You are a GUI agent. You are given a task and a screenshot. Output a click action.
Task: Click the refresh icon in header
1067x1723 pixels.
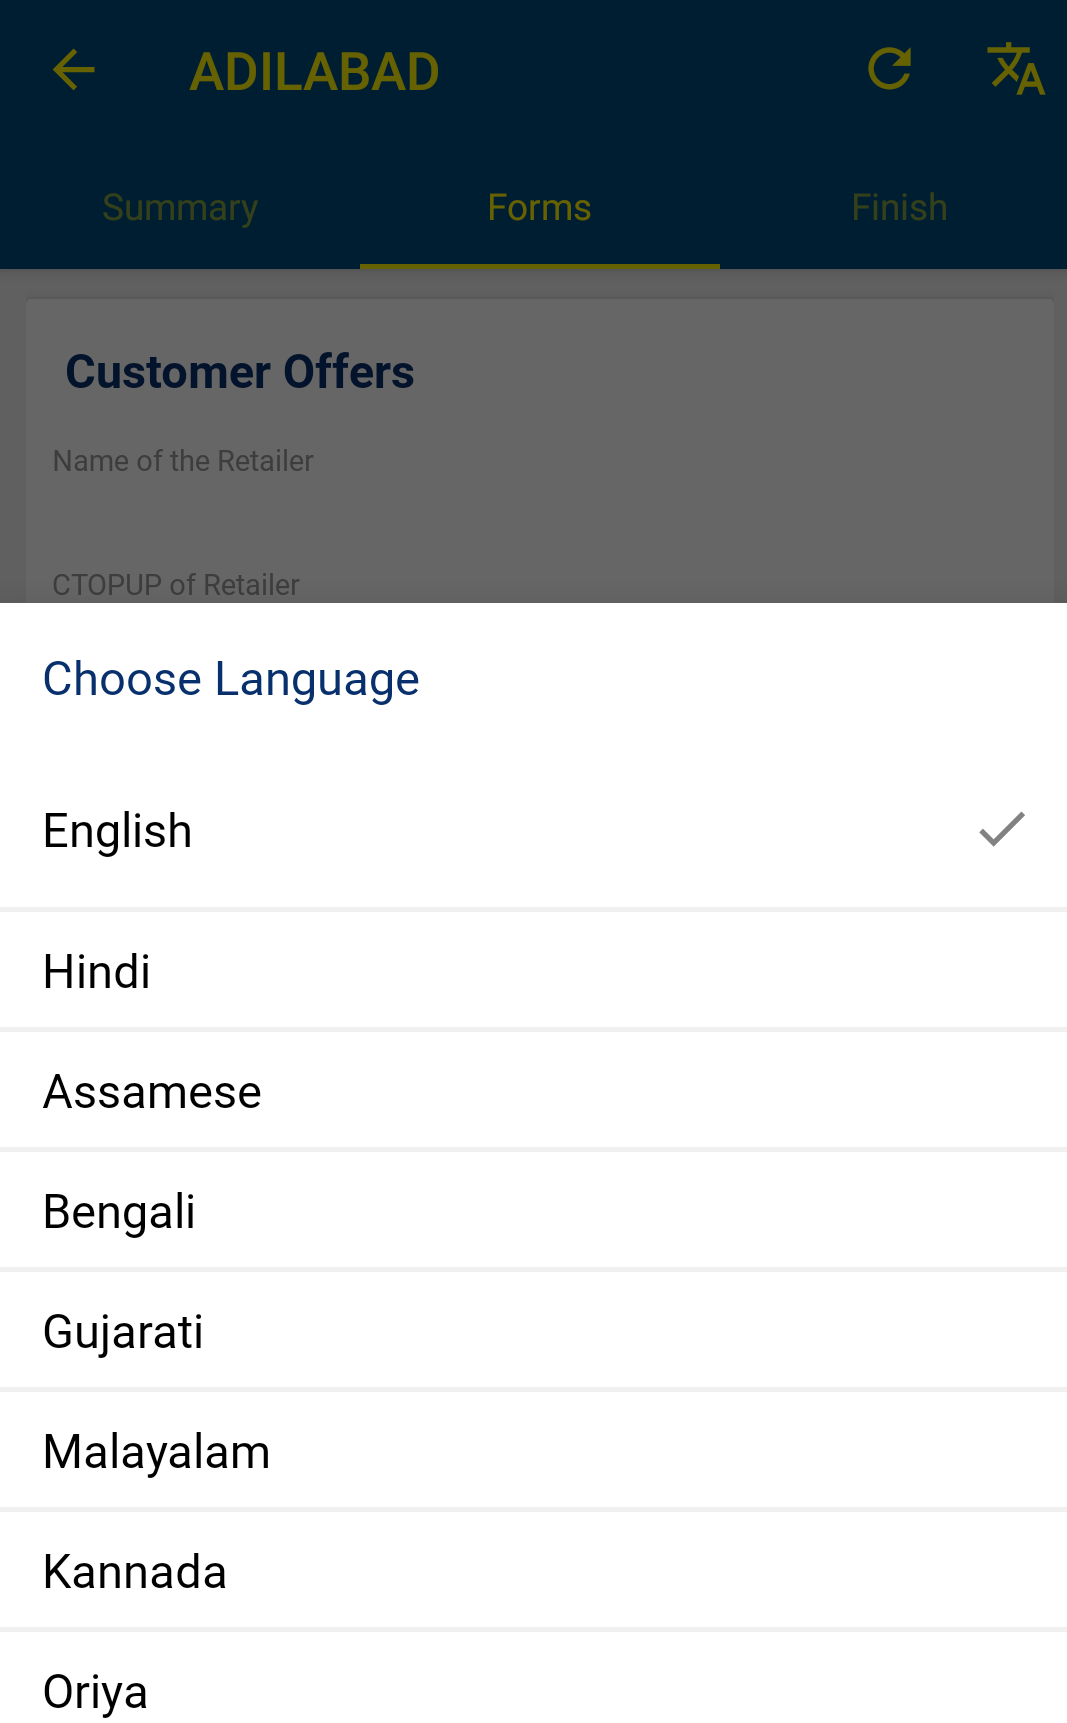pyautogui.click(x=889, y=70)
